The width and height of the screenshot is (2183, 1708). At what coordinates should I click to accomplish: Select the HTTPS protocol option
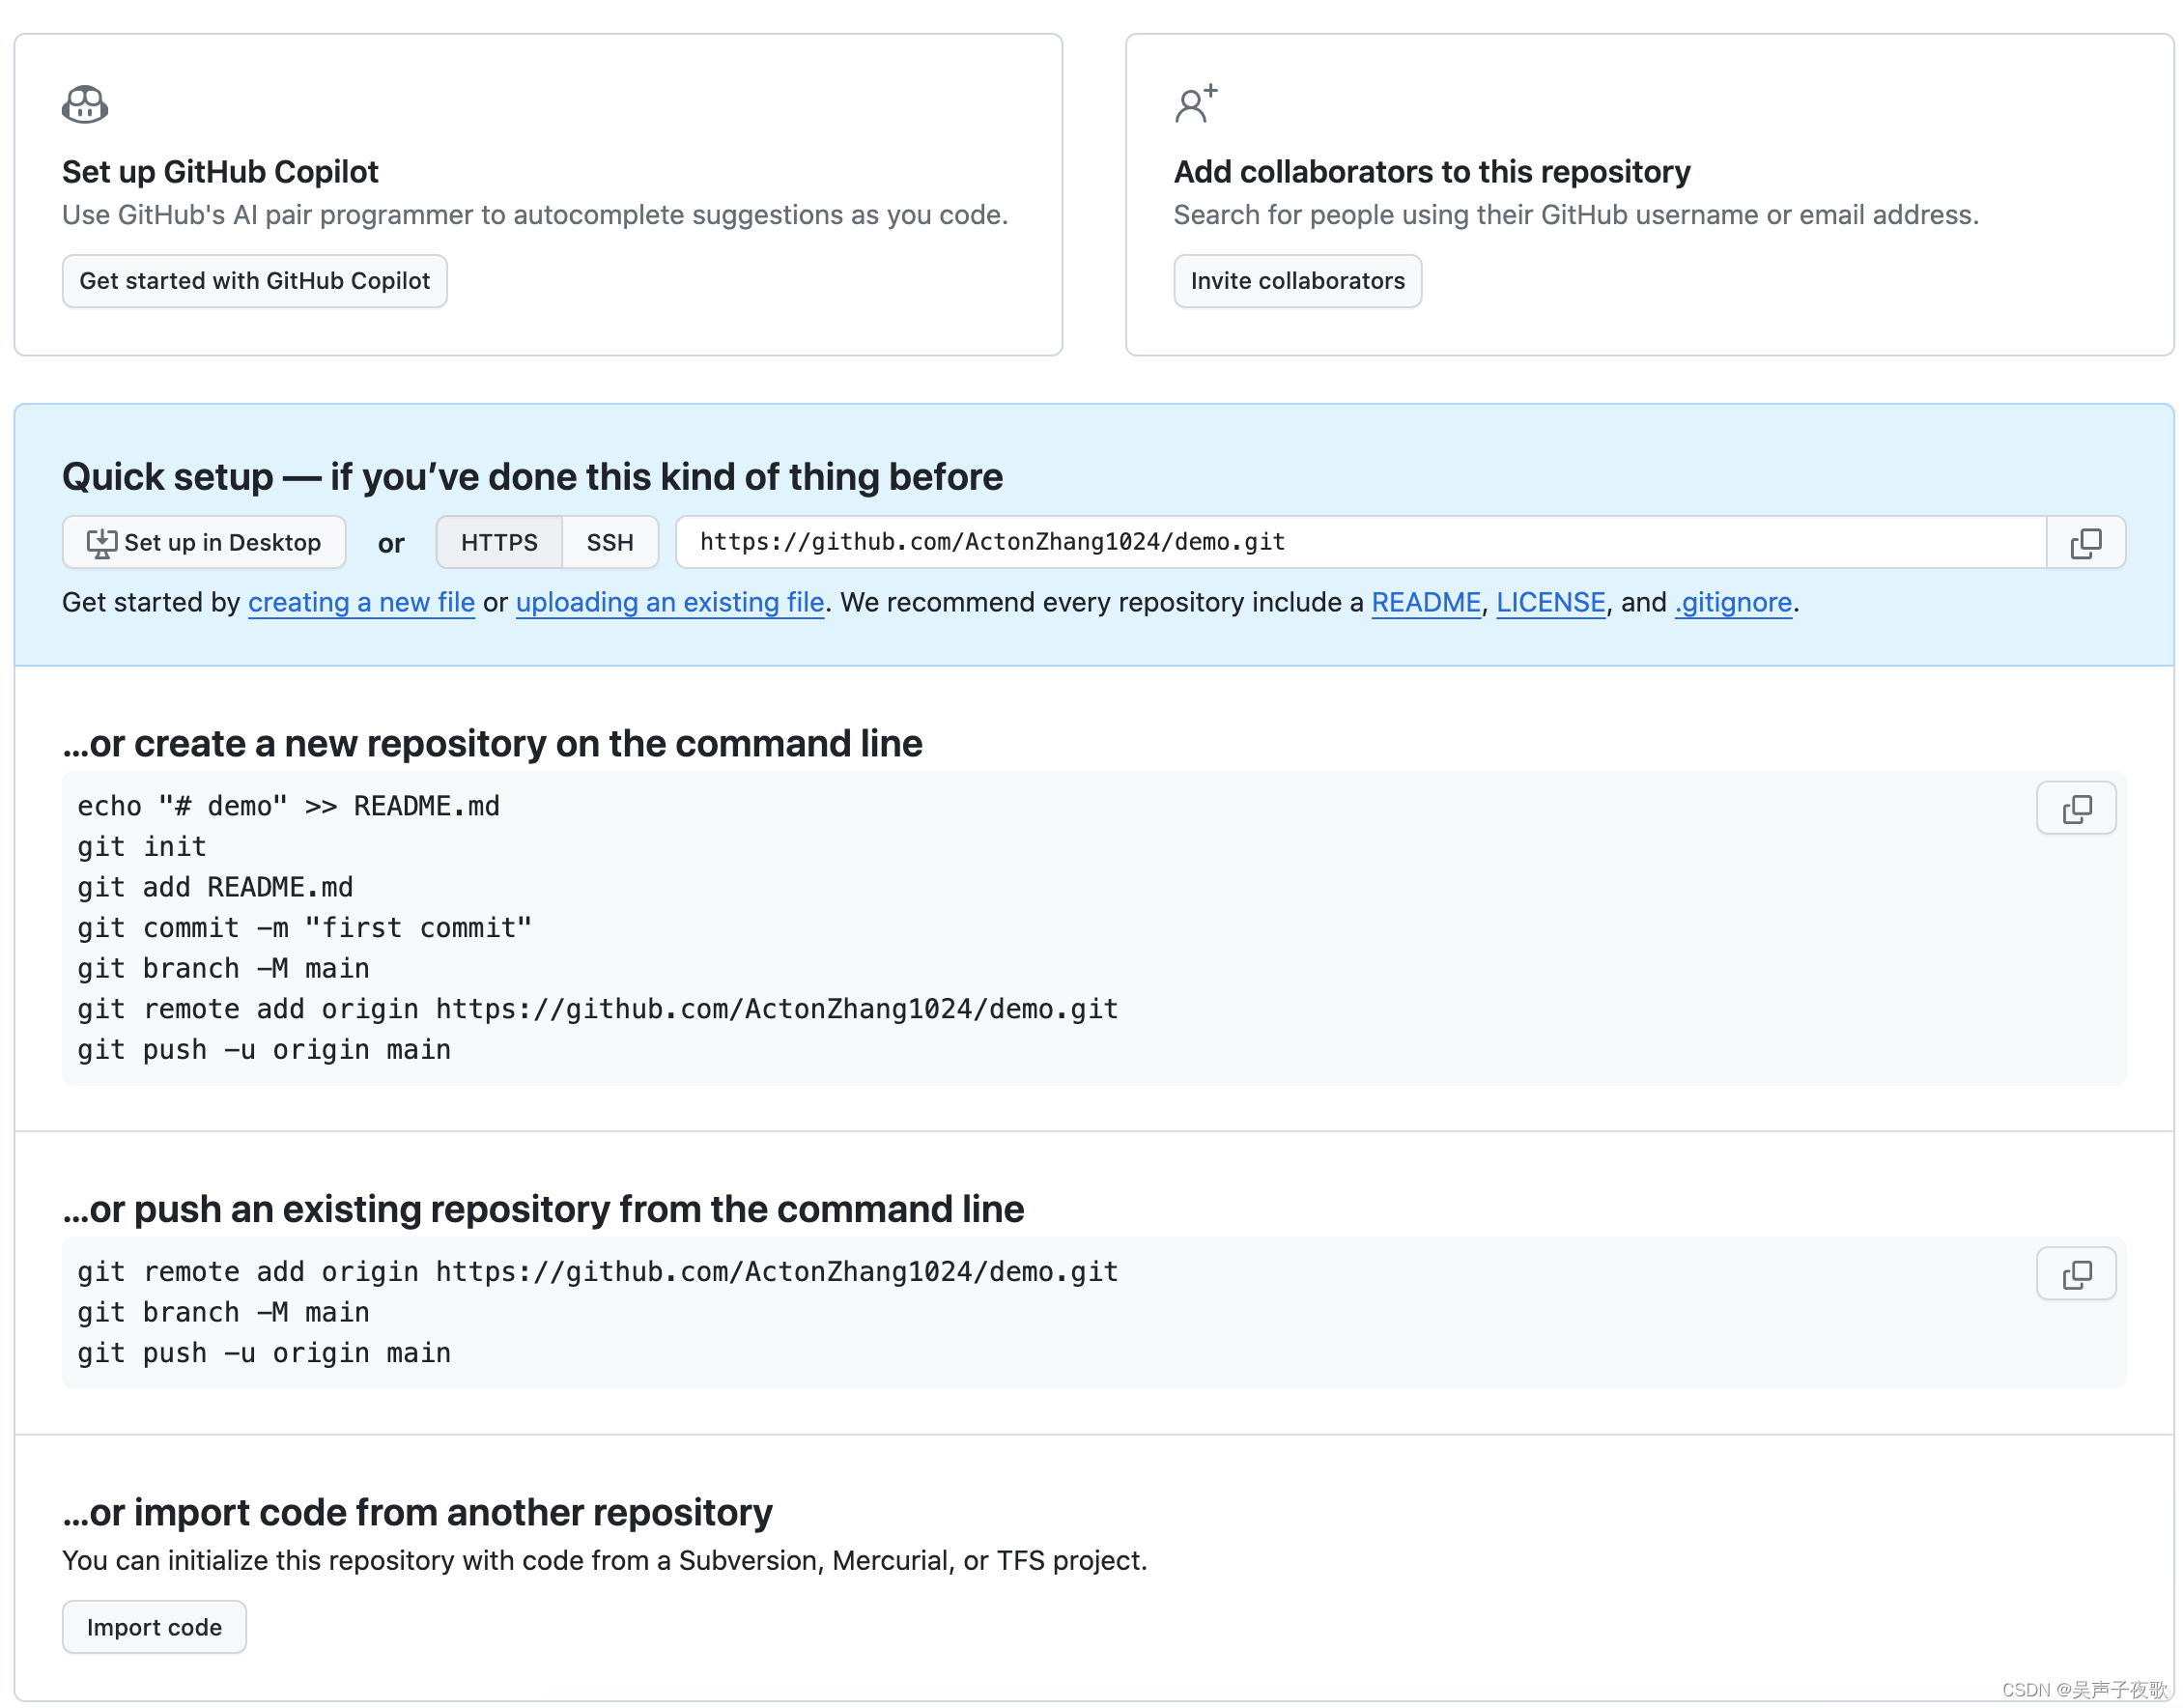499,542
